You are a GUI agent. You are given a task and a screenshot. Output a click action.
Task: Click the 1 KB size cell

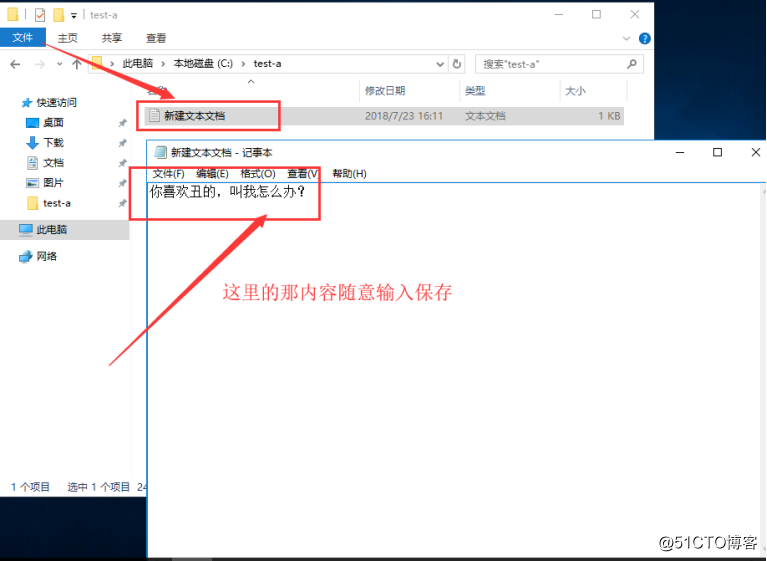pyautogui.click(x=609, y=116)
